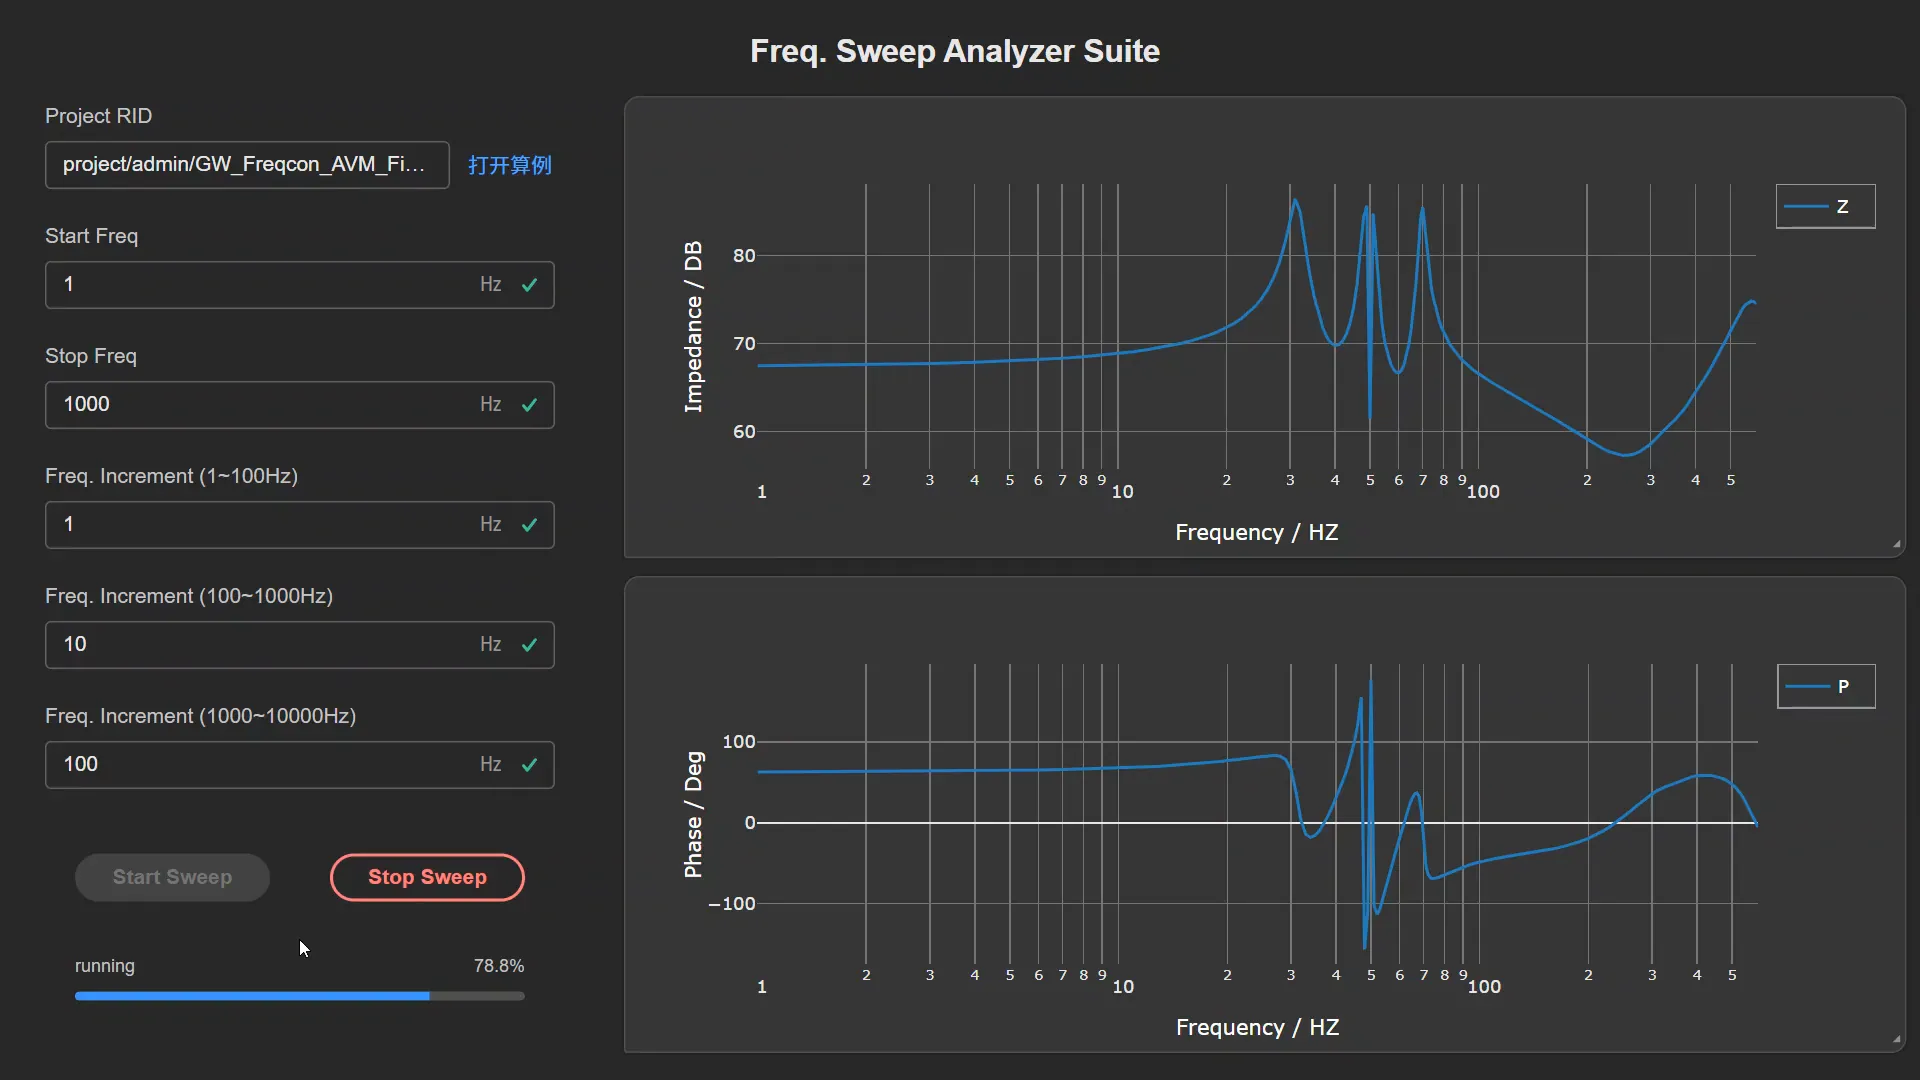The image size is (1920, 1080).
Task: Click the Project RID label
Action: 99,116
